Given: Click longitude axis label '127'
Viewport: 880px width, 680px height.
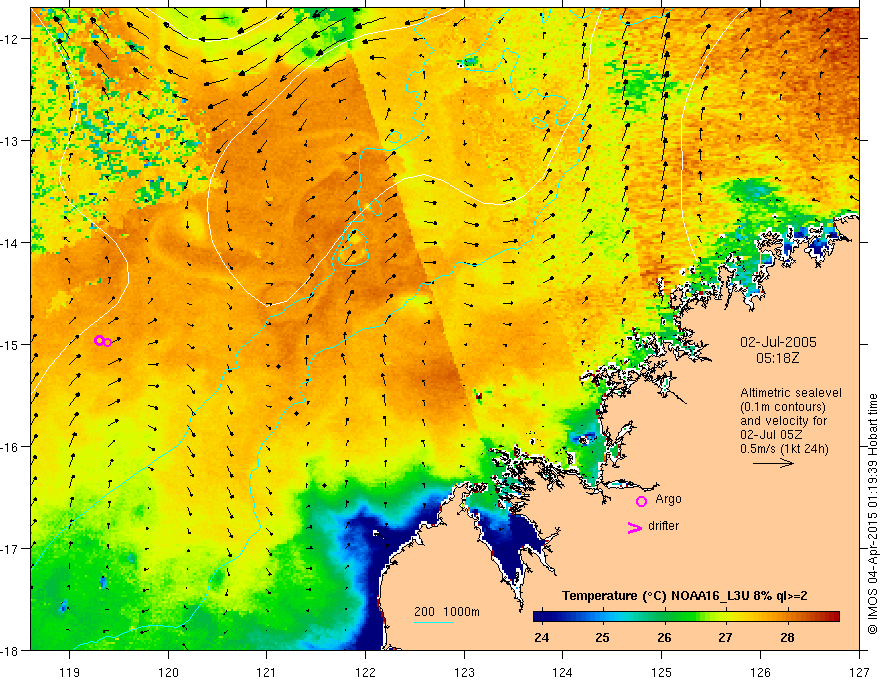Looking at the screenshot, I should pyautogui.click(x=859, y=673).
